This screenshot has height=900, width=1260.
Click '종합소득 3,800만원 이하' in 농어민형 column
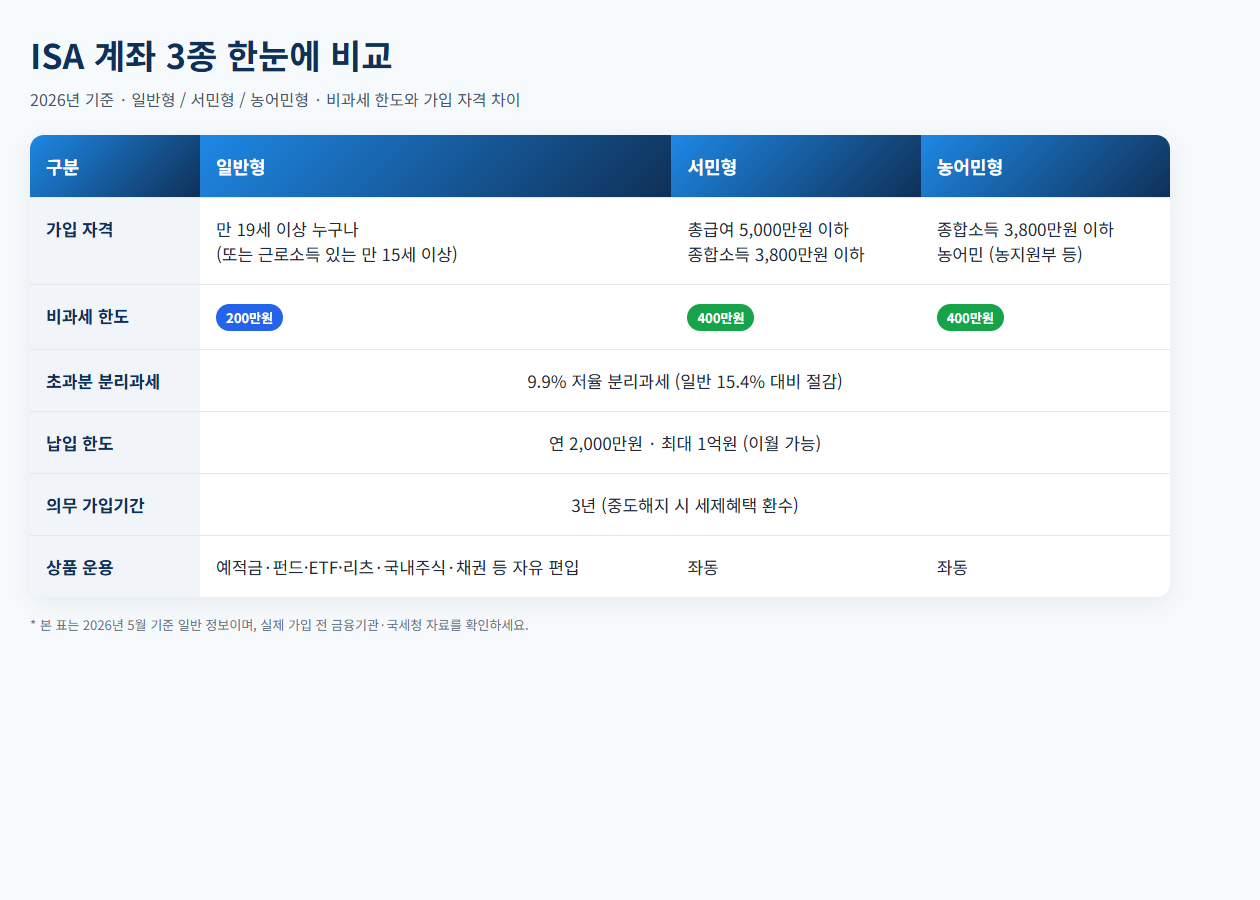pyautogui.click(x=1025, y=229)
